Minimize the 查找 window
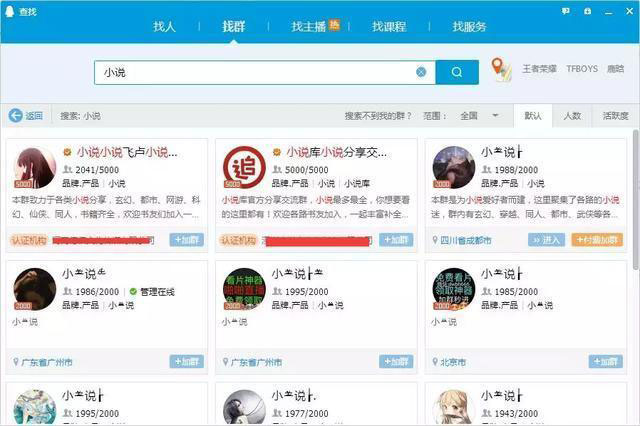640x426 pixels. [609, 11]
